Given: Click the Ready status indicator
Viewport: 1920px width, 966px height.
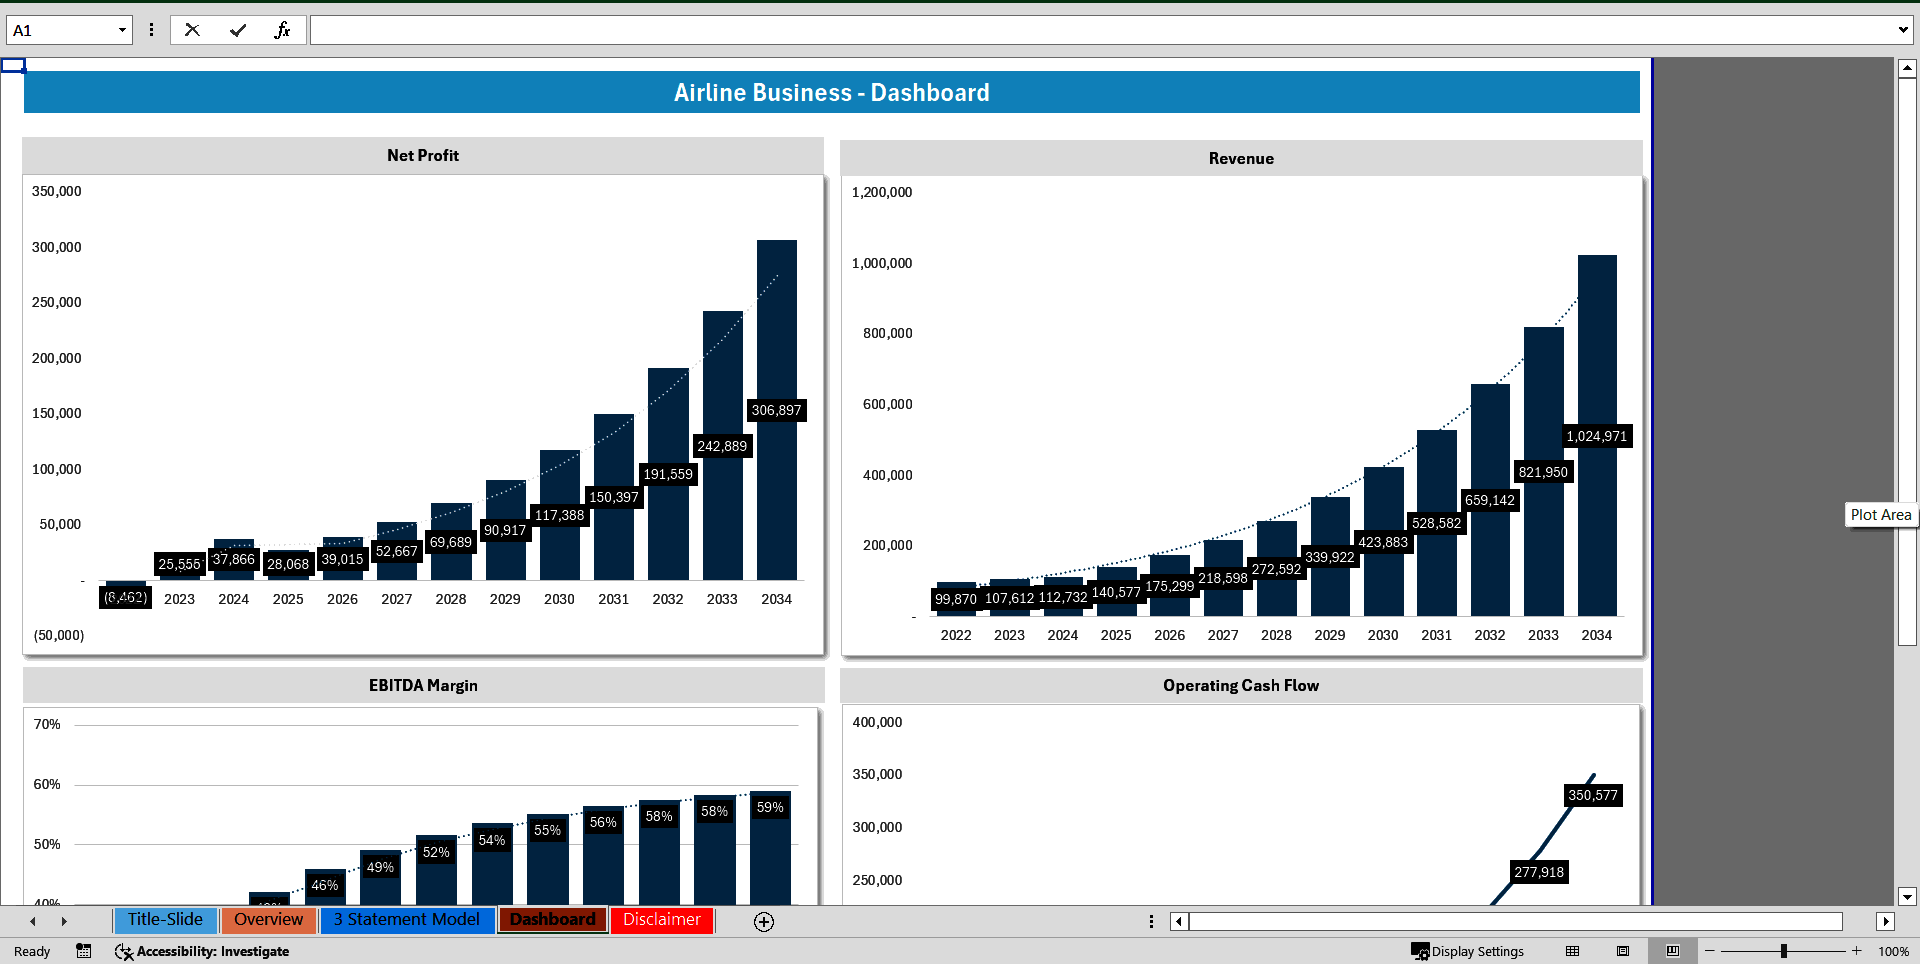Looking at the screenshot, I should [32, 951].
